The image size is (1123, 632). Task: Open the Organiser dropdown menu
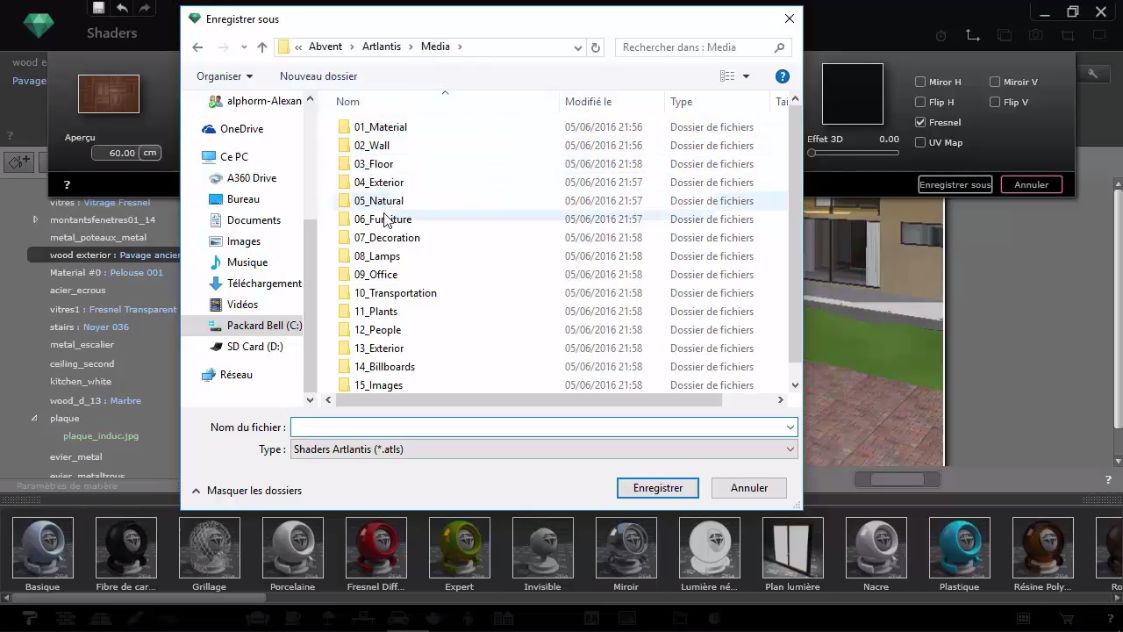click(224, 76)
